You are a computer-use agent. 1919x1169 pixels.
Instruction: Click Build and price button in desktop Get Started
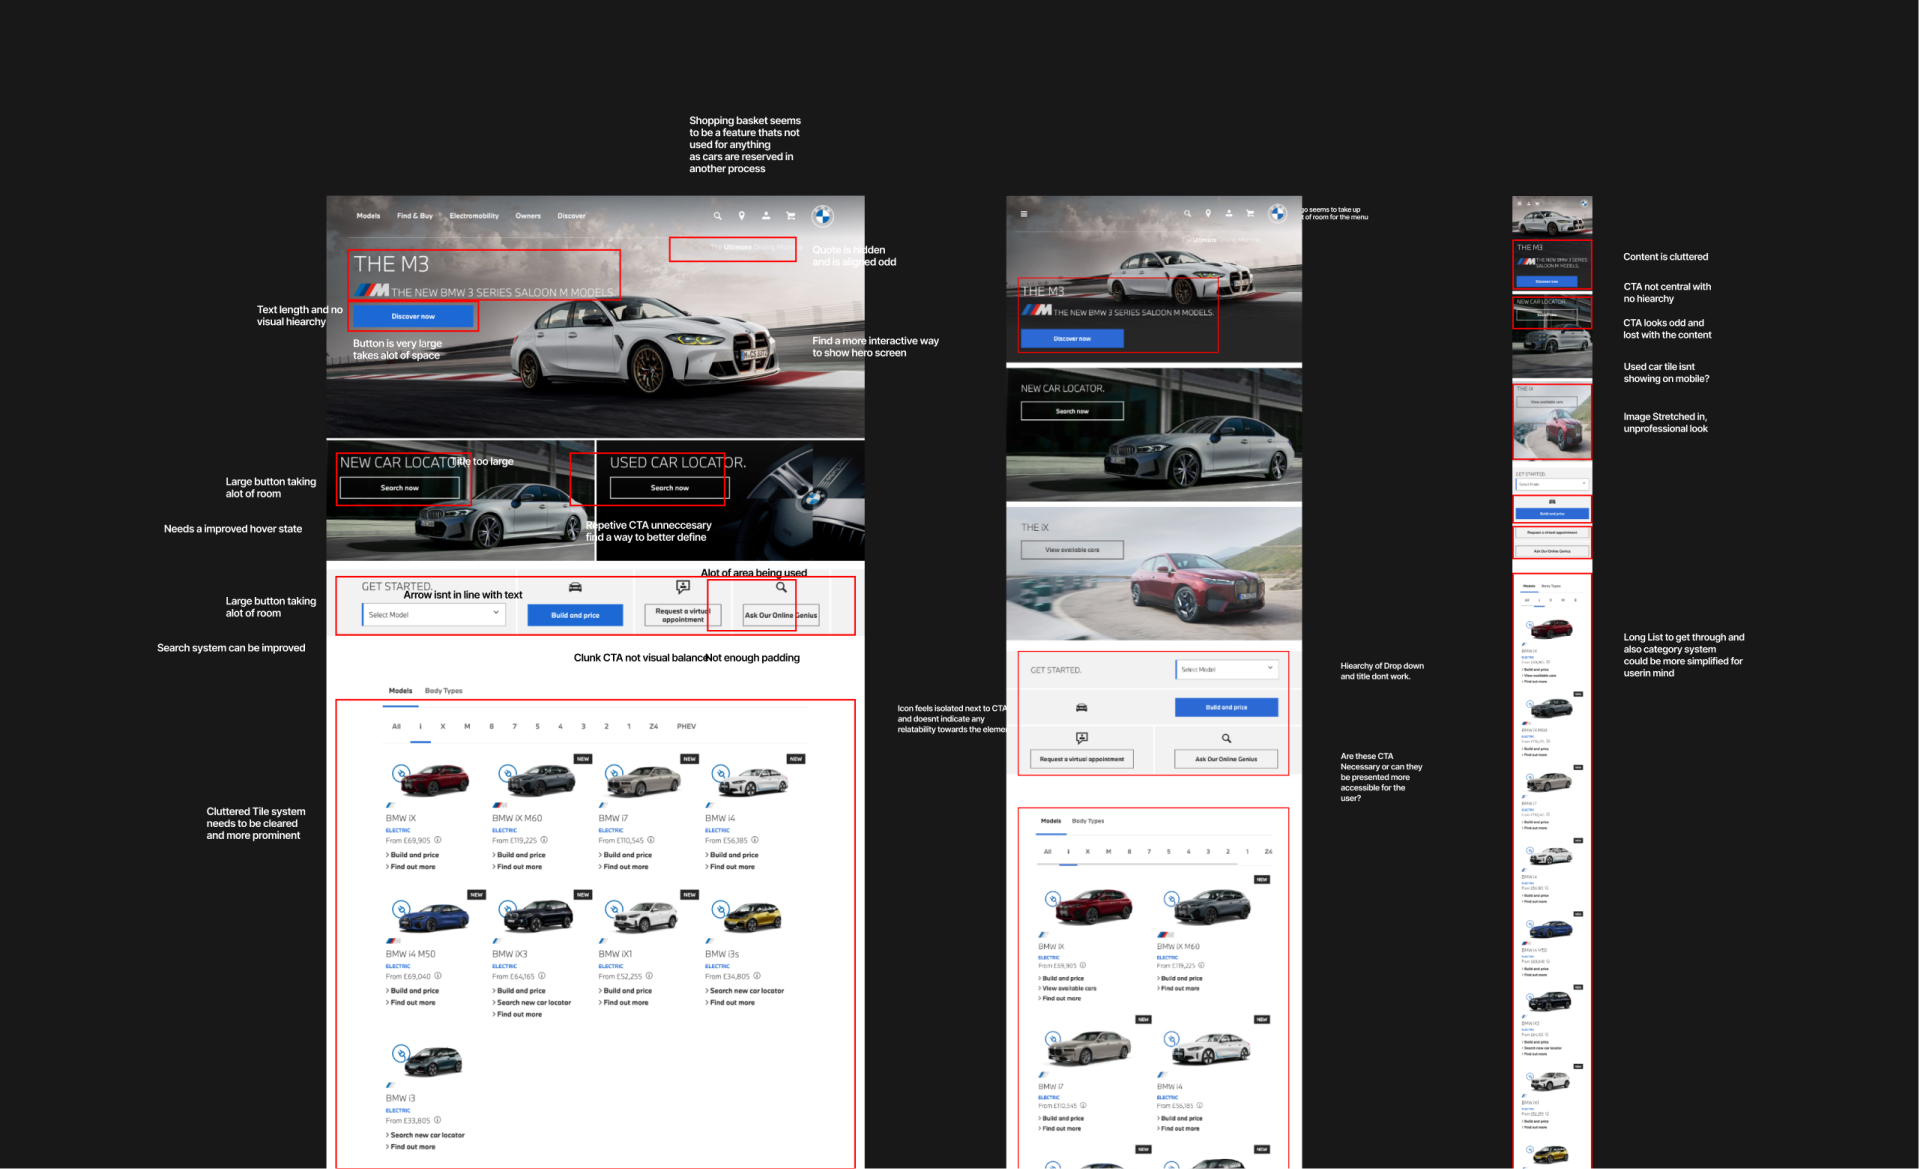(x=575, y=615)
